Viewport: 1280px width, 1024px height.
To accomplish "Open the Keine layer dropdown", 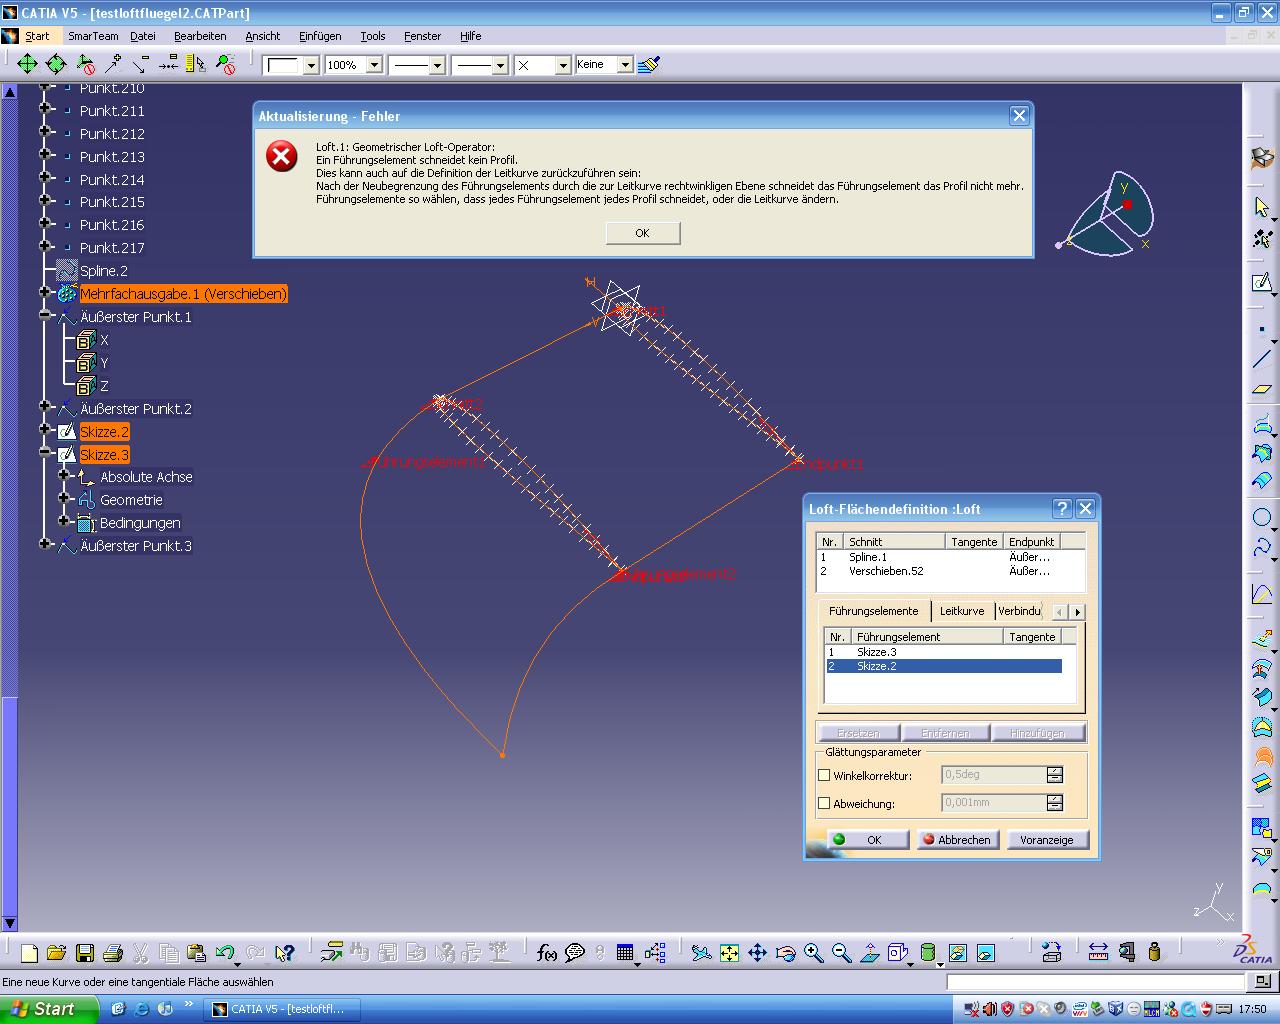I will pyautogui.click(x=625, y=65).
